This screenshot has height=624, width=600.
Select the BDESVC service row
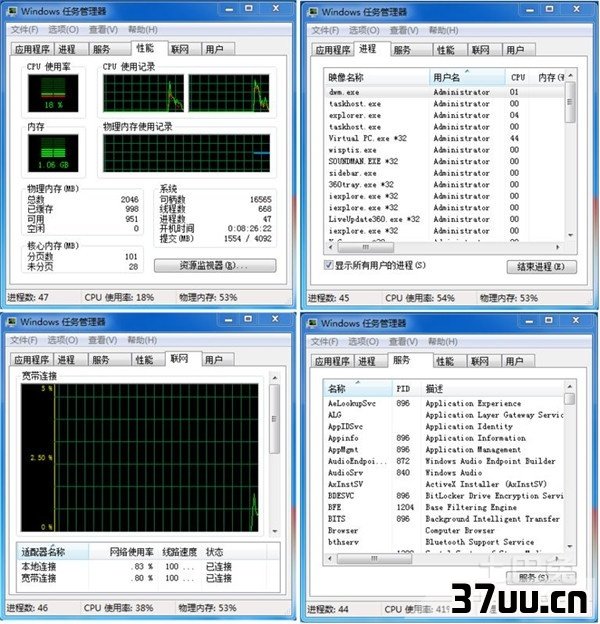tap(444, 496)
